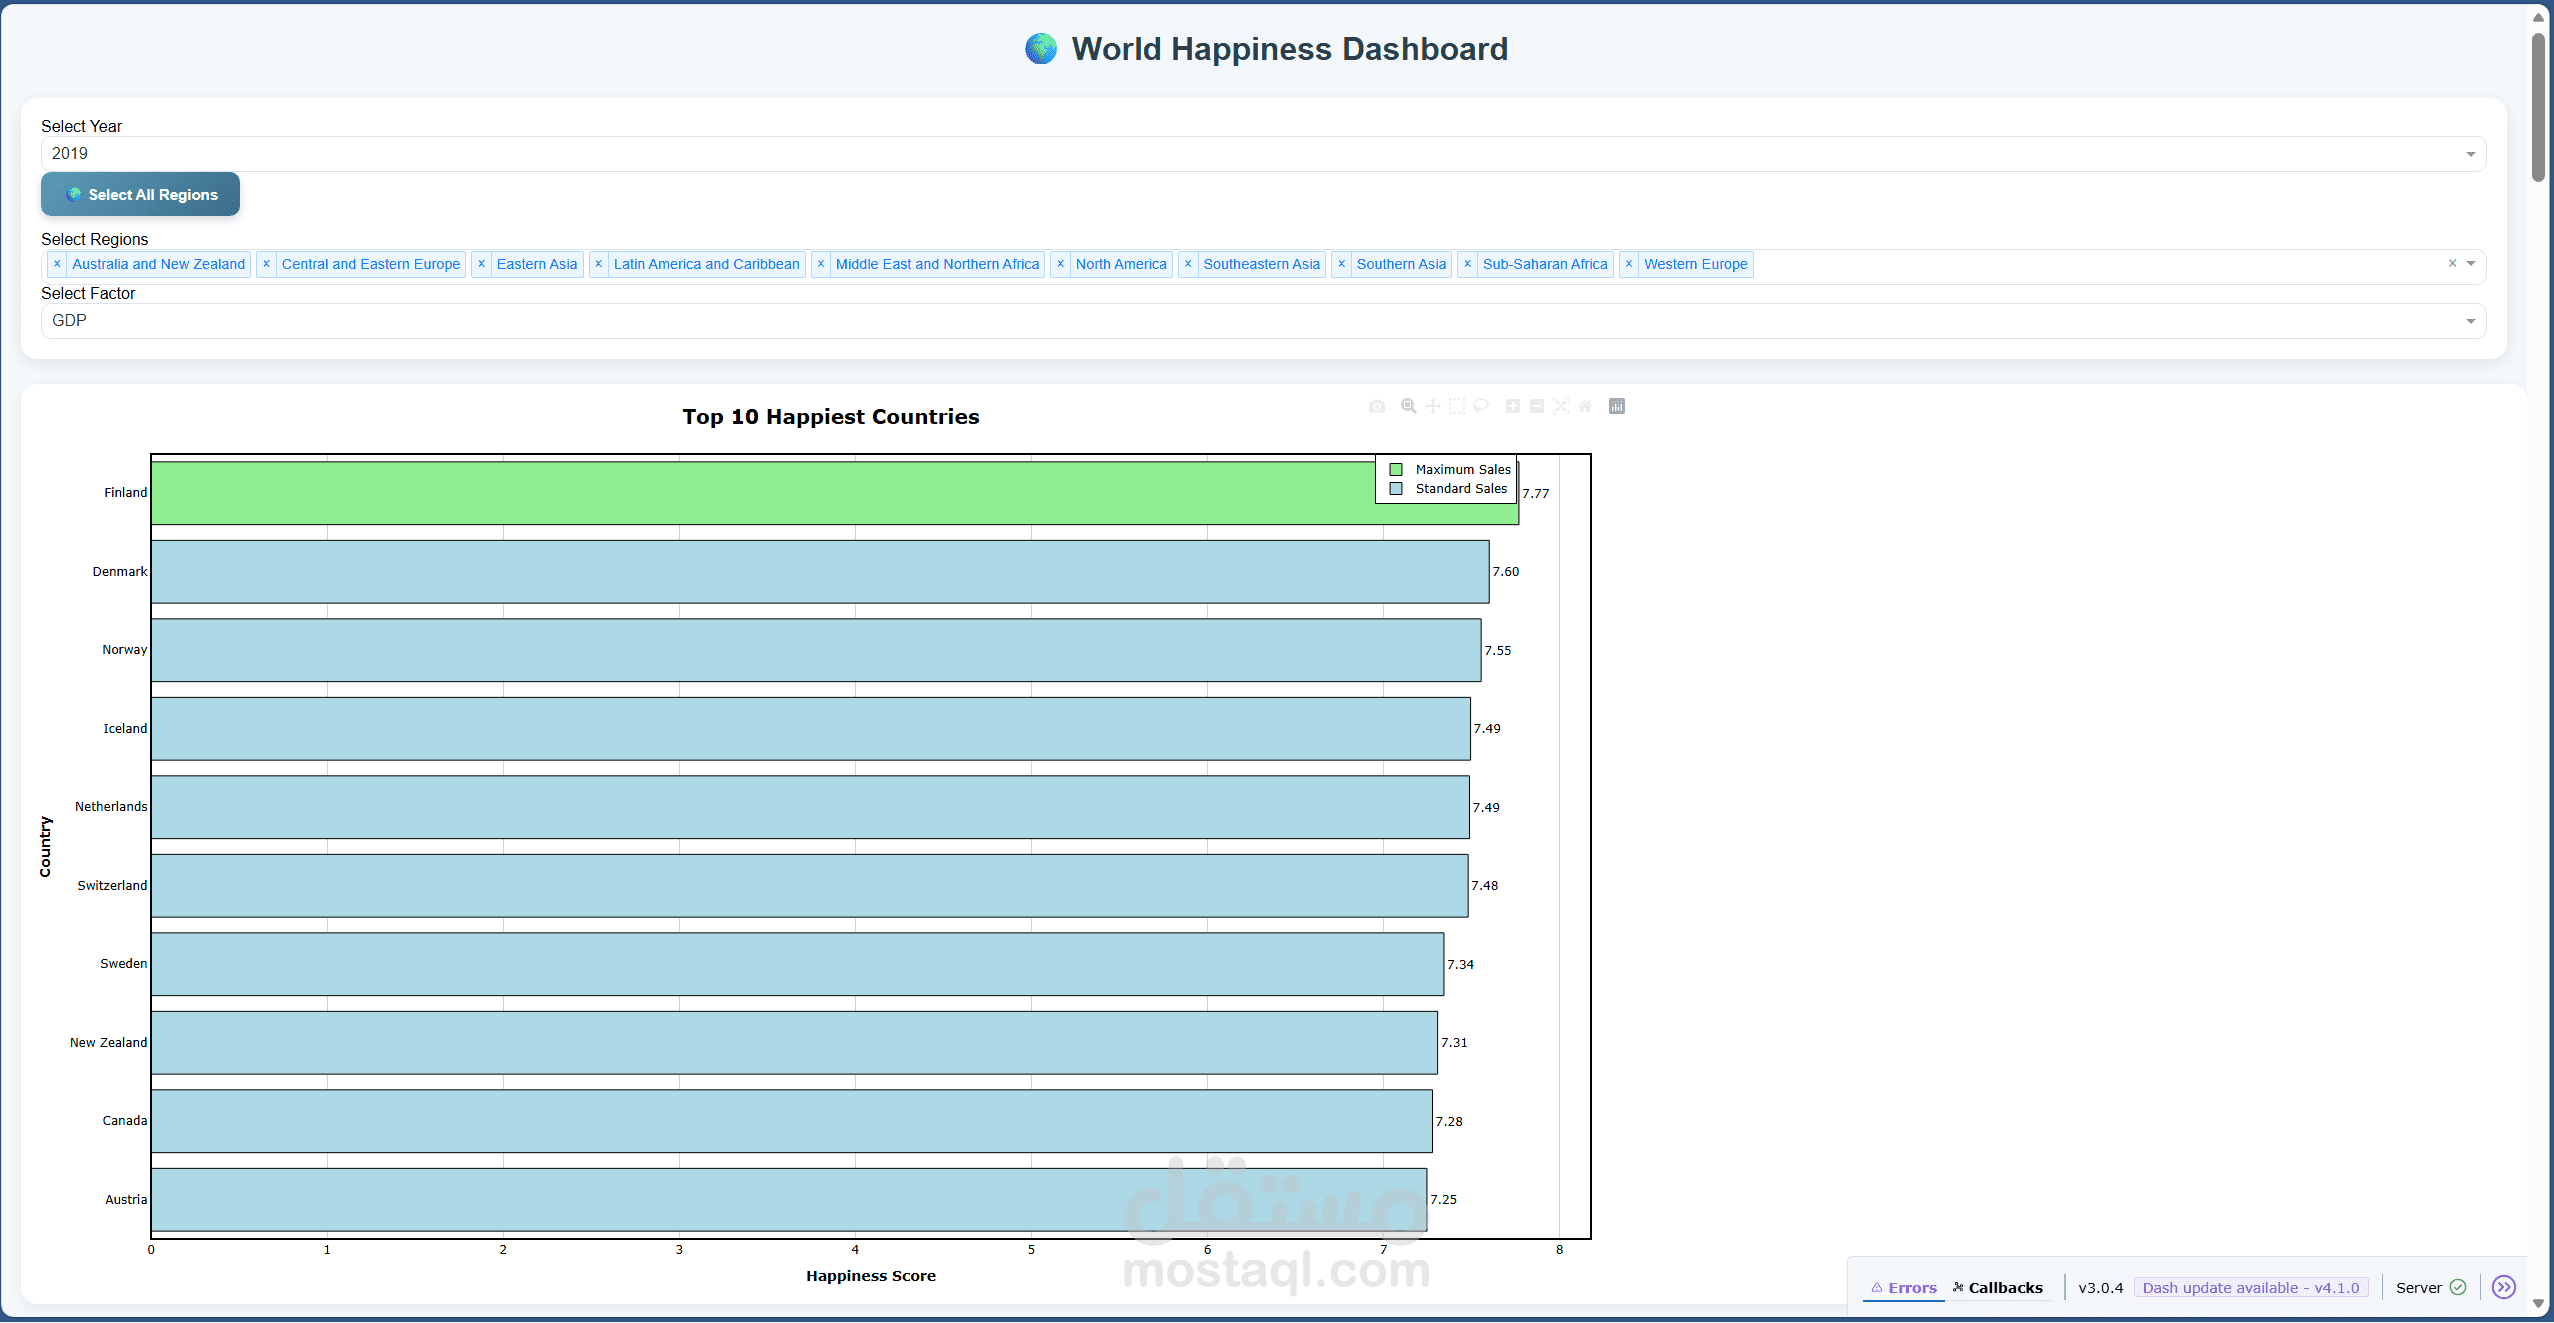This screenshot has width=2554, height=1323.
Task: Click the page vertical scrollbar thumb
Action: coord(2539,107)
